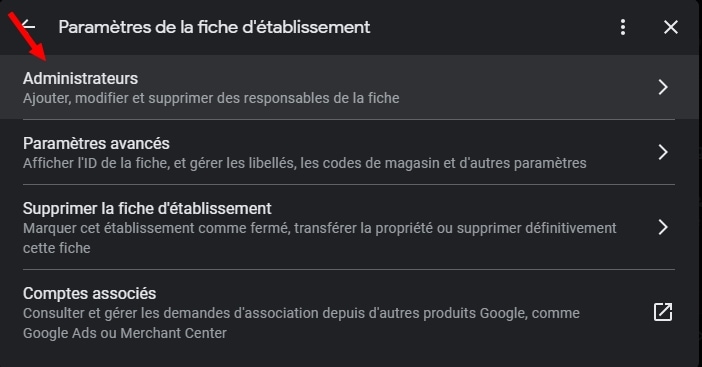Image resolution: width=702 pixels, height=367 pixels.
Task: Click the highlighted Administrateurs row background
Action: [349, 87]
